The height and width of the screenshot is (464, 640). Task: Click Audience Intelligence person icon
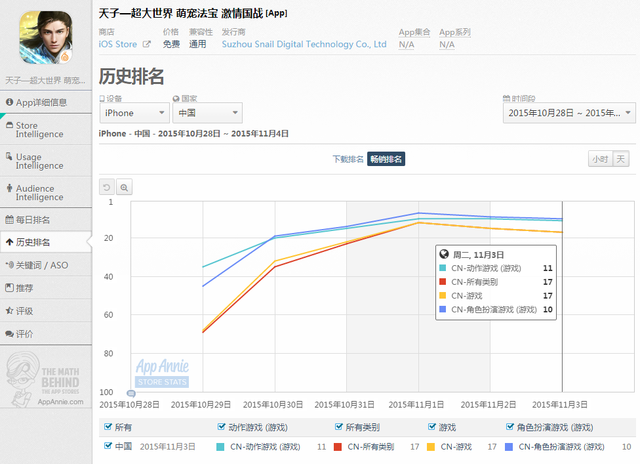(x=9, y=188)
